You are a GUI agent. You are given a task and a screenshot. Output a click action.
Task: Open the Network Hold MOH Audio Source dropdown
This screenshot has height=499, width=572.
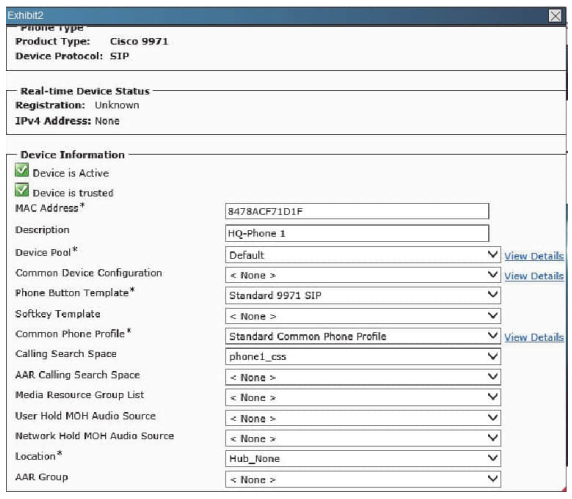(363, 438)
